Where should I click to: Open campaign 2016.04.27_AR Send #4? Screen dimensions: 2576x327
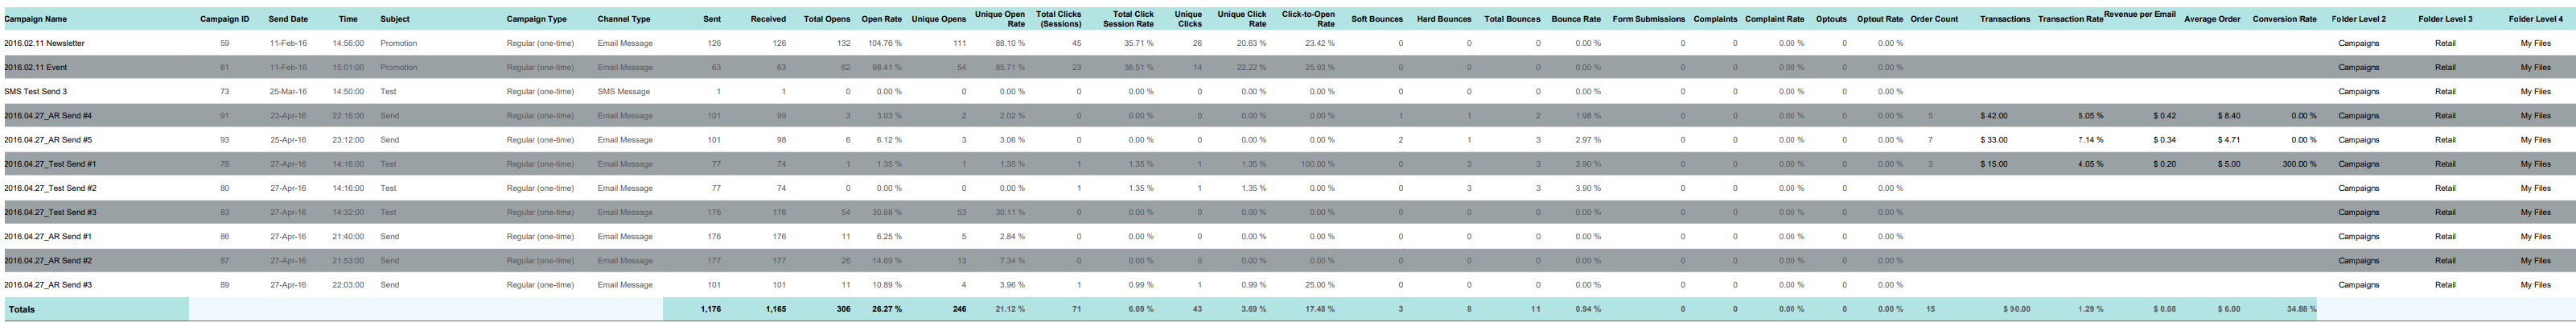point(48,116)
